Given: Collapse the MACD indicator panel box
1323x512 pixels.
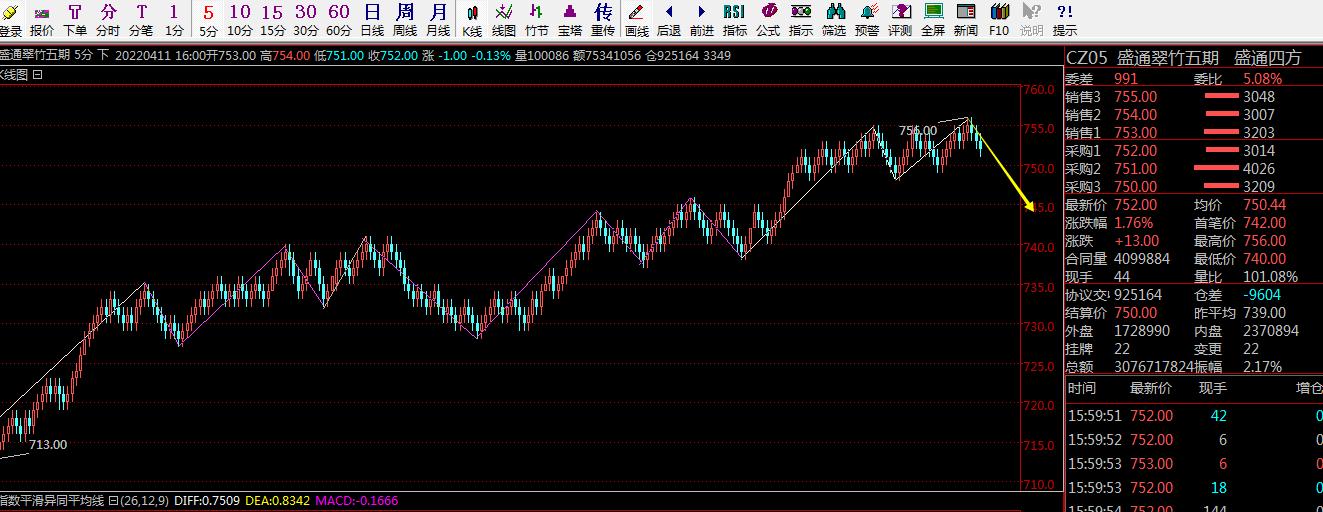Looking at the screenshot, I should tap(113, 500).
